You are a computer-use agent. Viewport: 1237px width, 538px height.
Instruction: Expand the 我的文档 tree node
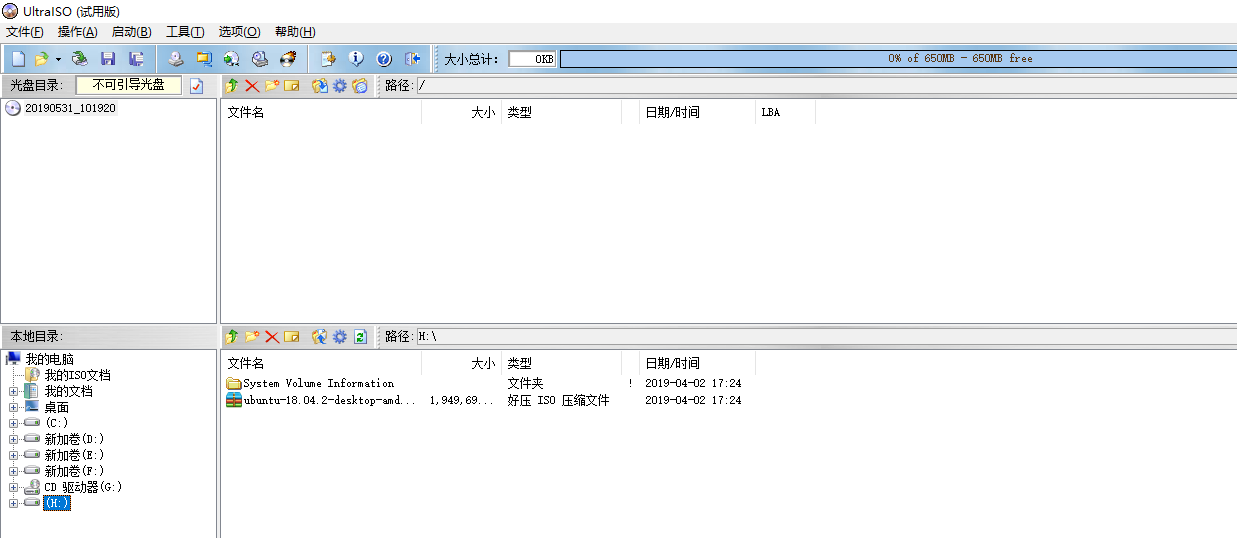[13, 392]
